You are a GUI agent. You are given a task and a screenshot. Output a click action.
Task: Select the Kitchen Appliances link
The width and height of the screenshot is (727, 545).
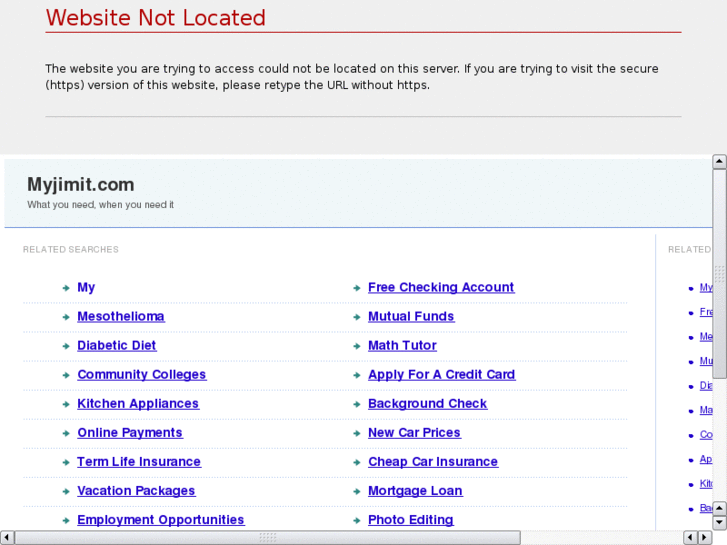[138, 404]
